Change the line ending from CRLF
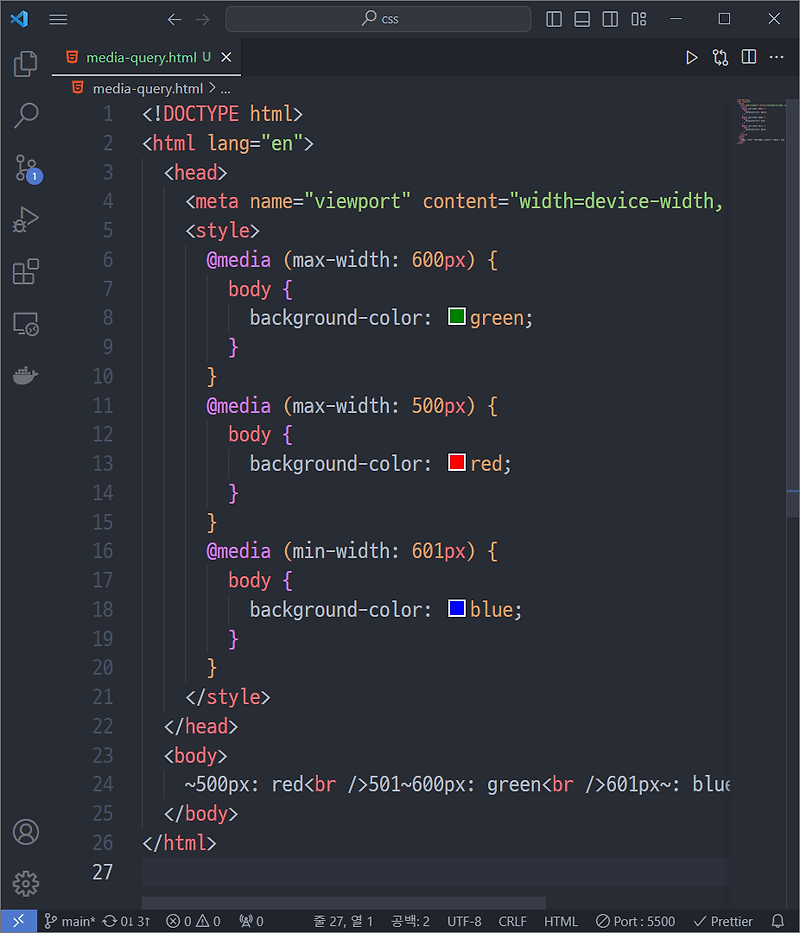The width and height of the screenshot is (800, 933). [x=512, y=921]
